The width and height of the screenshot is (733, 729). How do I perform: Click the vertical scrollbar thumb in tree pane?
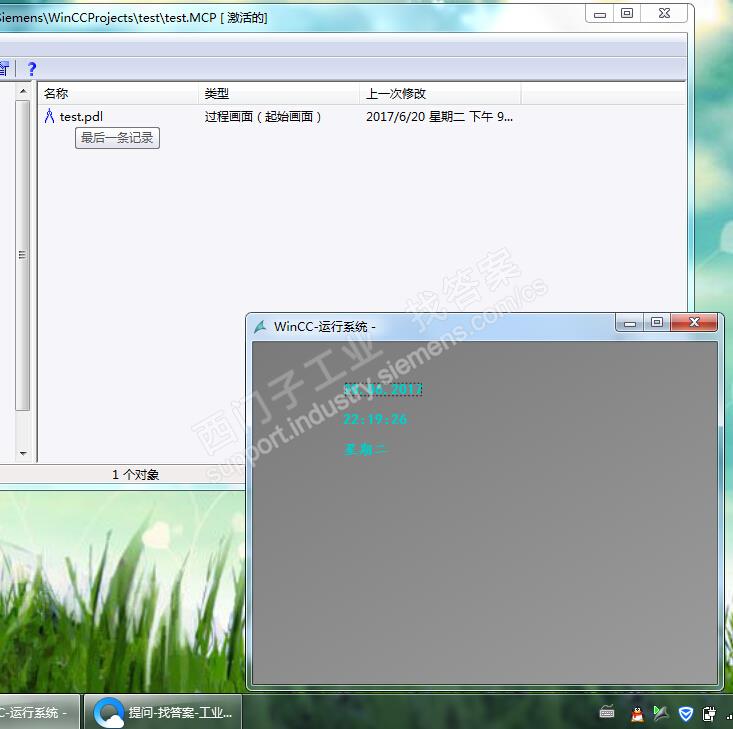(22, 255)
